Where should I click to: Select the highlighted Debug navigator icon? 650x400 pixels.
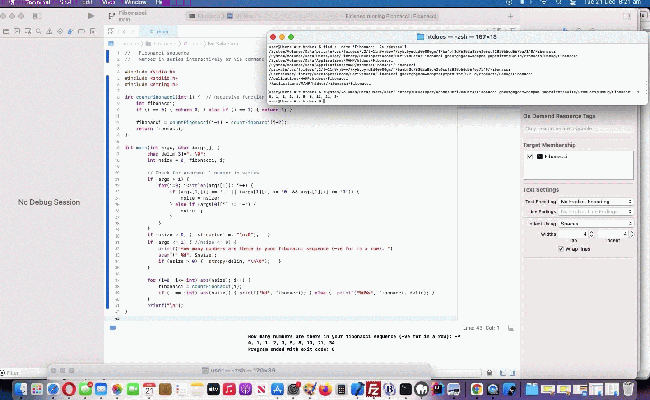click(x=70, y=32)
